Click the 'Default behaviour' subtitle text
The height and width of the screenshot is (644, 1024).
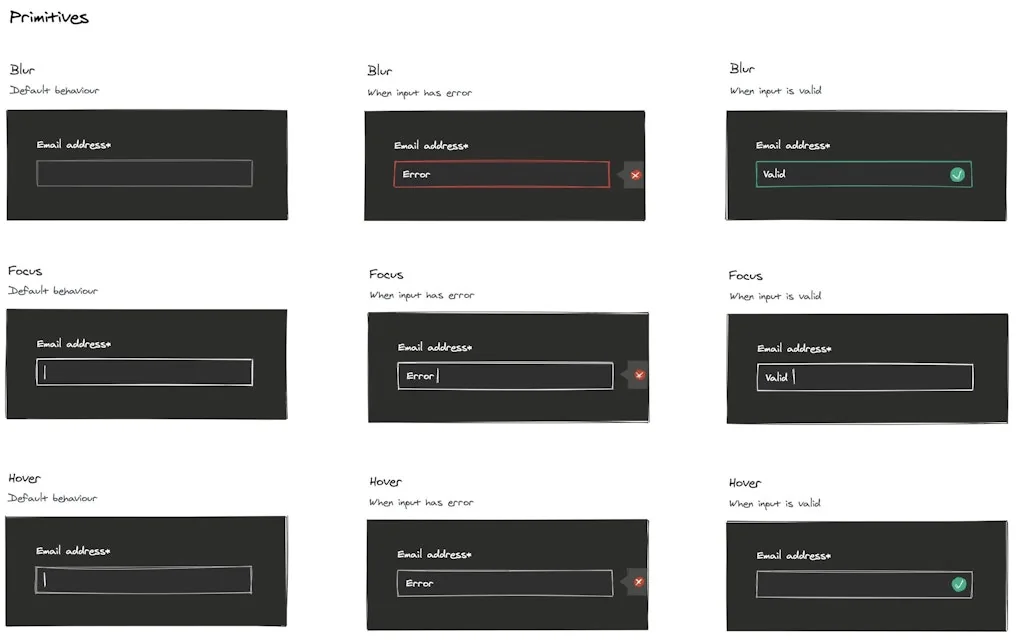point(53,90)
